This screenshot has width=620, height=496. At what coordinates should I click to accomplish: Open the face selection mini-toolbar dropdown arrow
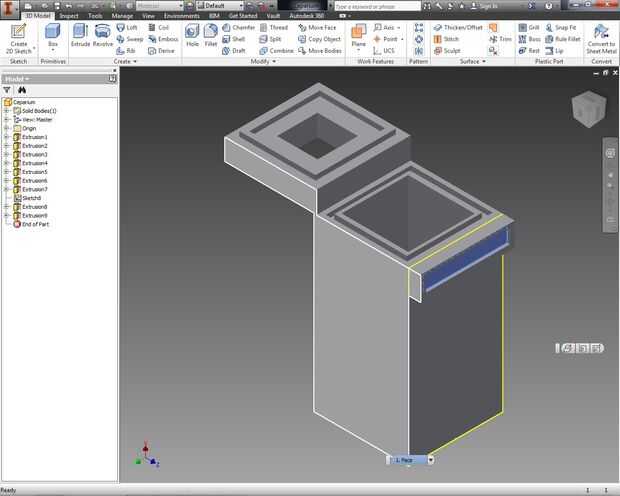pos(431,460)
